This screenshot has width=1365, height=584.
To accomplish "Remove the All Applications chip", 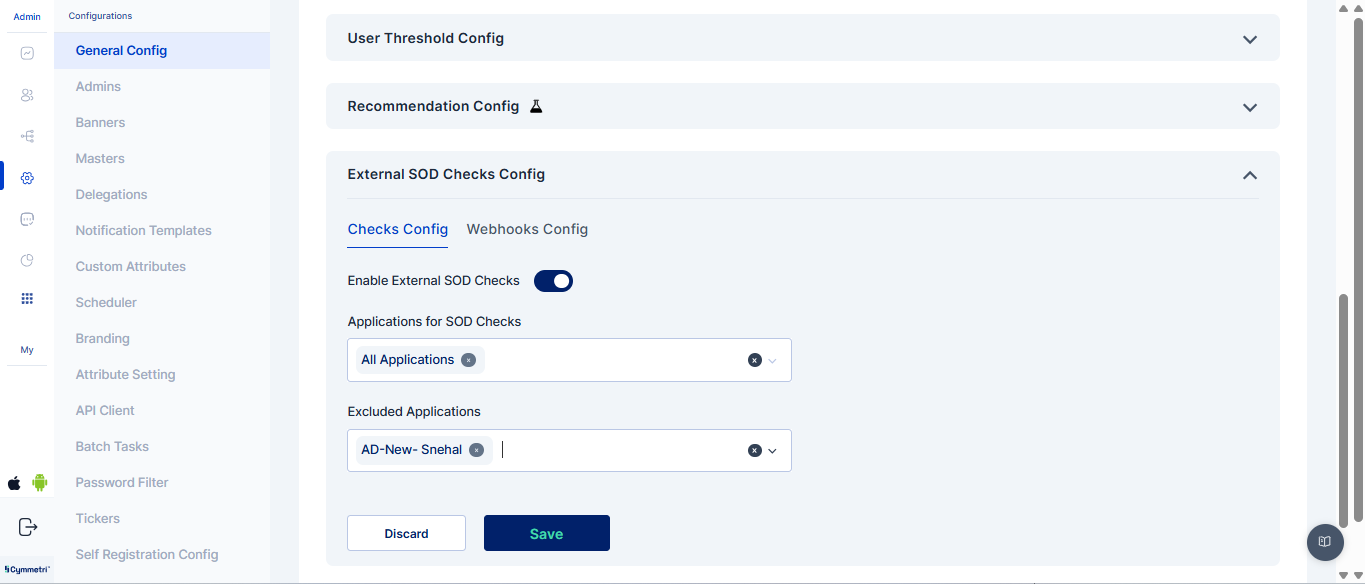I will [468, 360].
